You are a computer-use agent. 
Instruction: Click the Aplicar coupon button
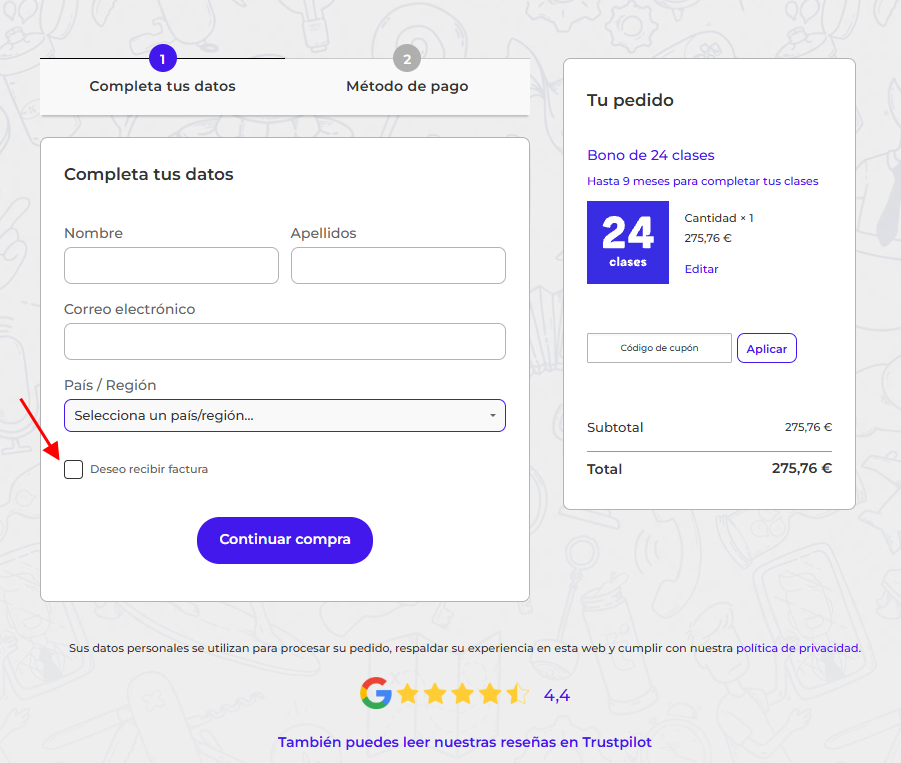[x=766, y=348]
